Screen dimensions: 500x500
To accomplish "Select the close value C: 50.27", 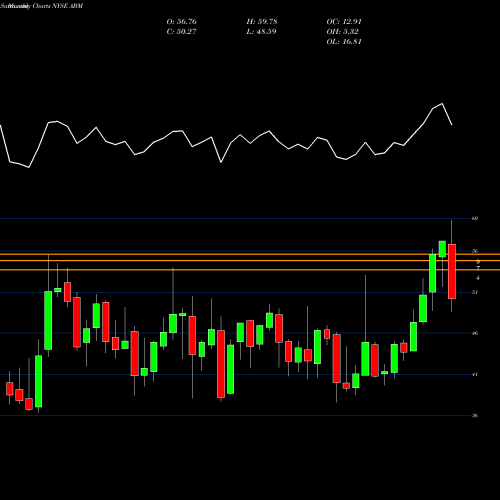I will tap(182, 32).
